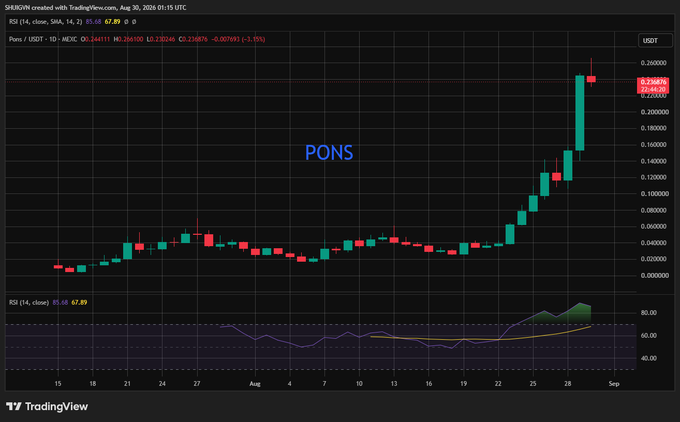Click the 0.260000 price scale label
Viewport: 680px width, 422px height.
pos(654,63)
